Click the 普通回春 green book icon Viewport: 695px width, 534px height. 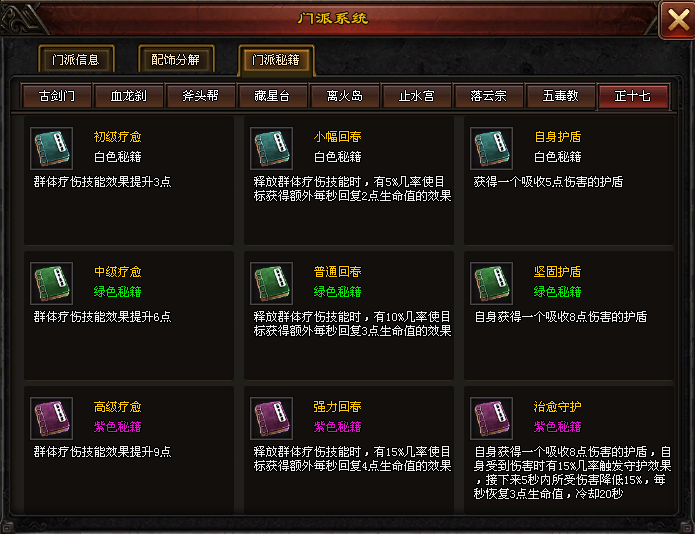pos(271,283)
